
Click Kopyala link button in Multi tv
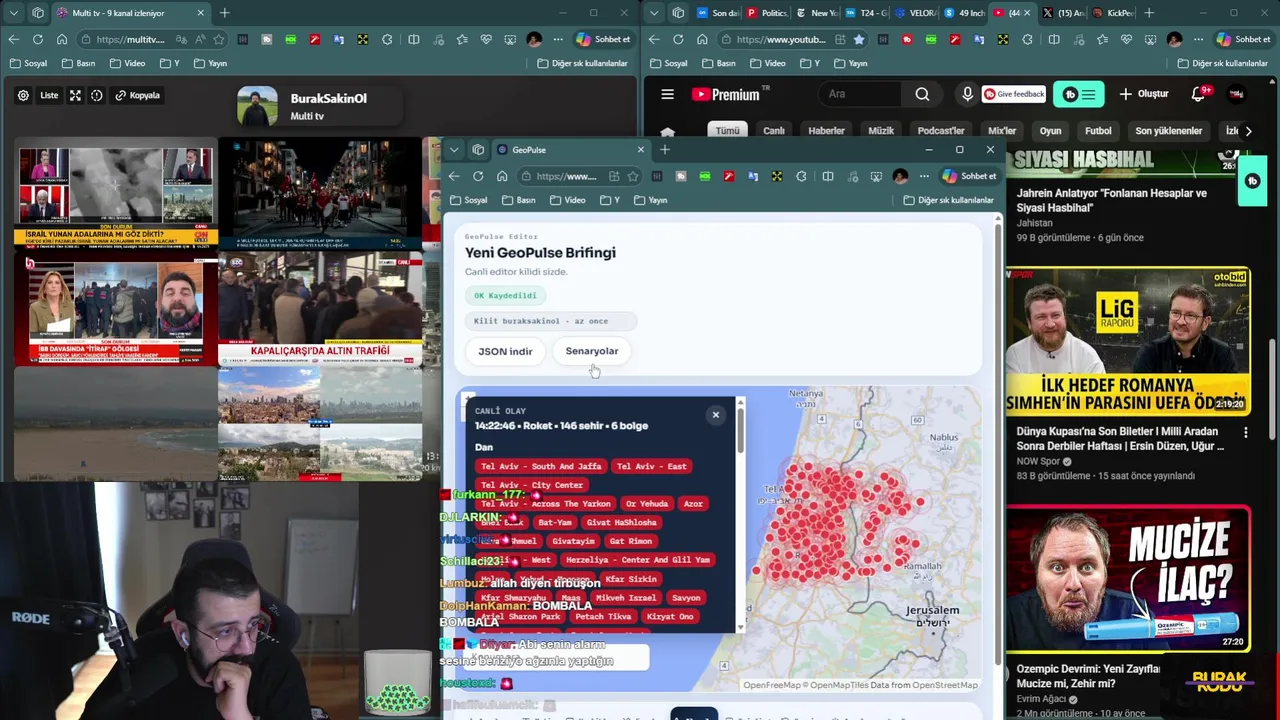coord(138,95)
